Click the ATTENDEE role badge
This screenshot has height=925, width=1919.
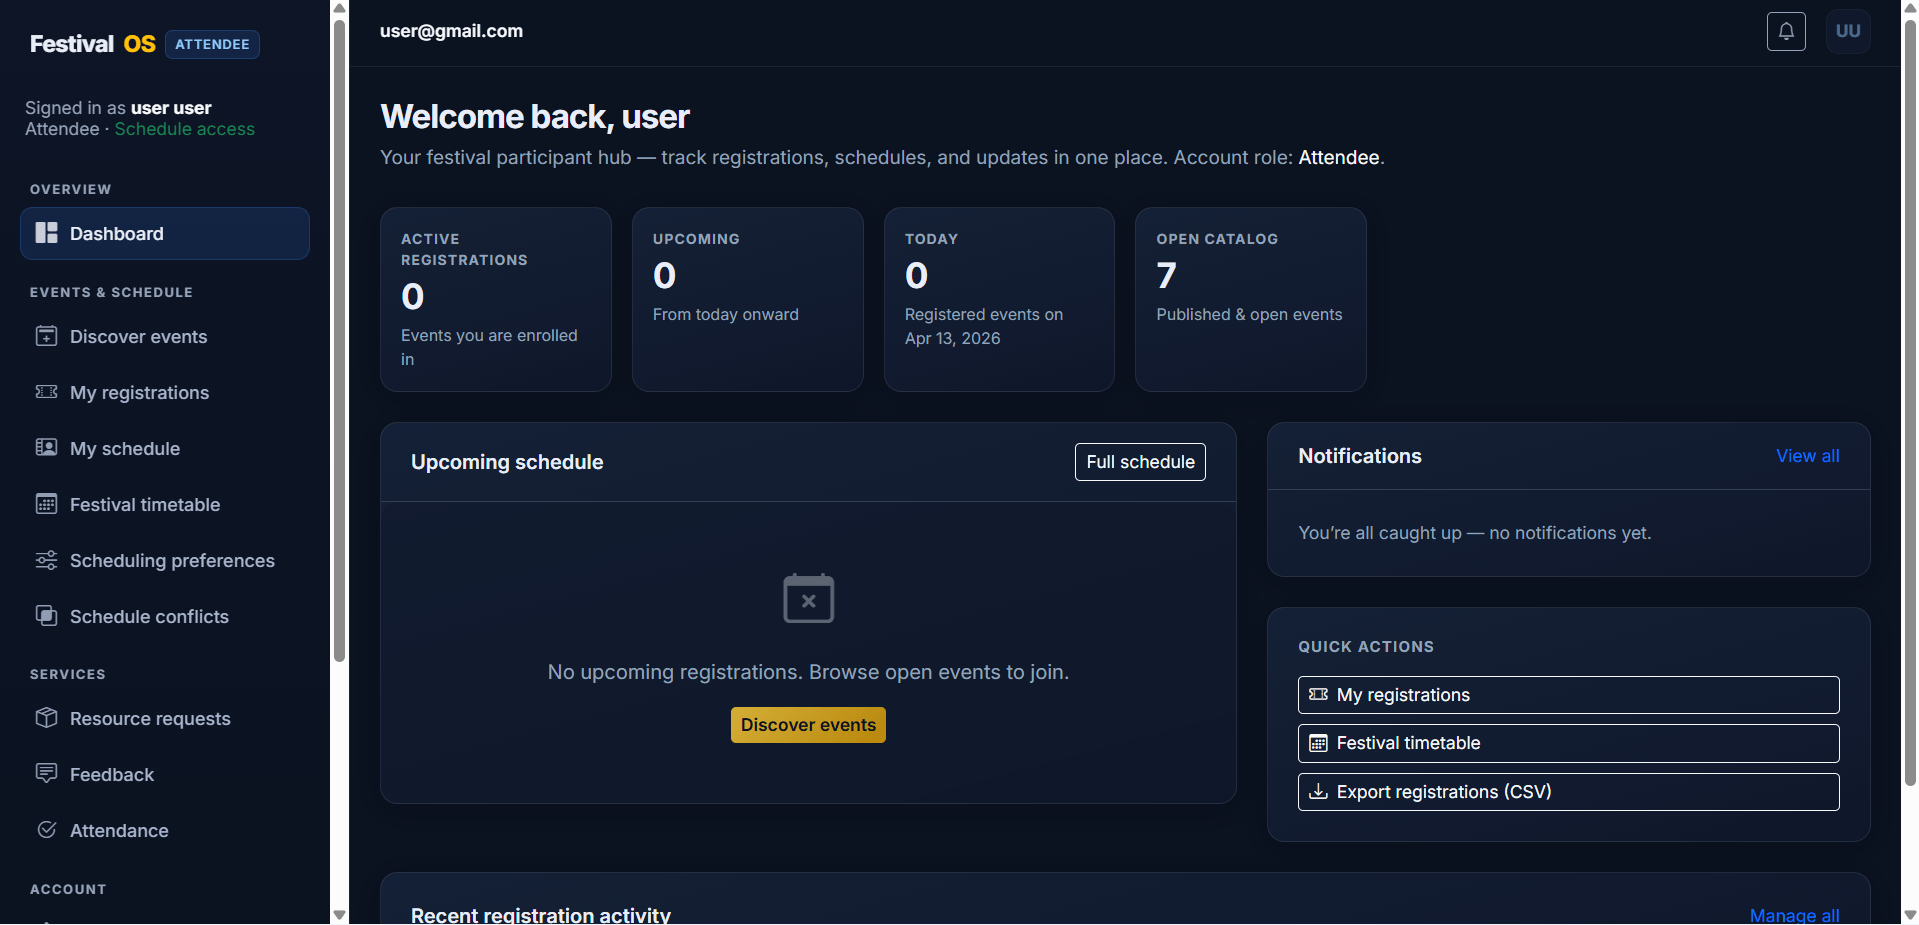coord(212,44)
